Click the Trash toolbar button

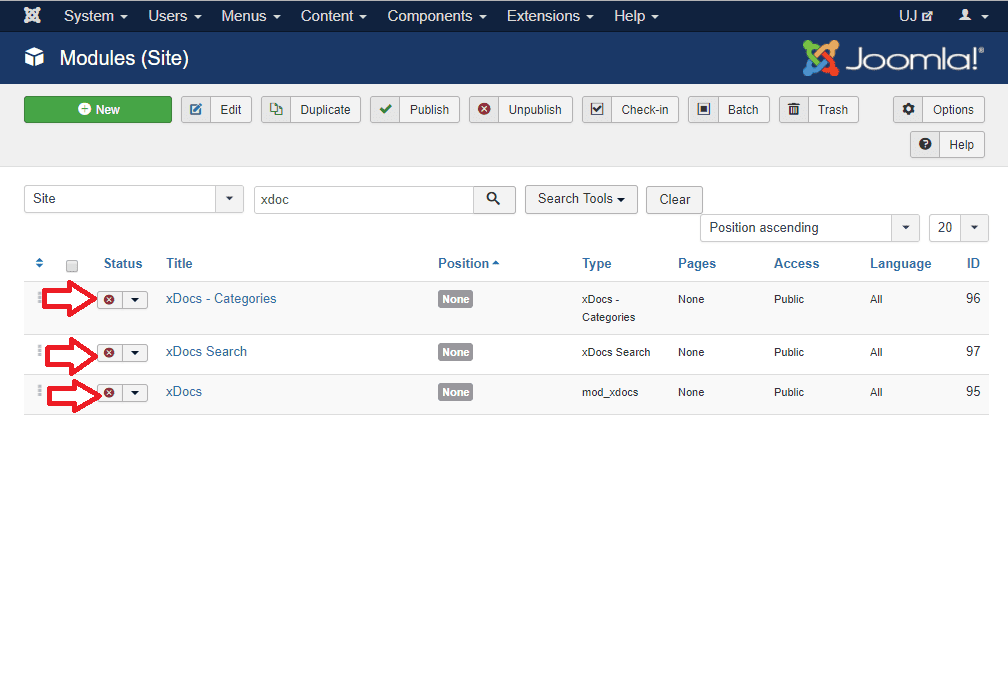(818, 110)
